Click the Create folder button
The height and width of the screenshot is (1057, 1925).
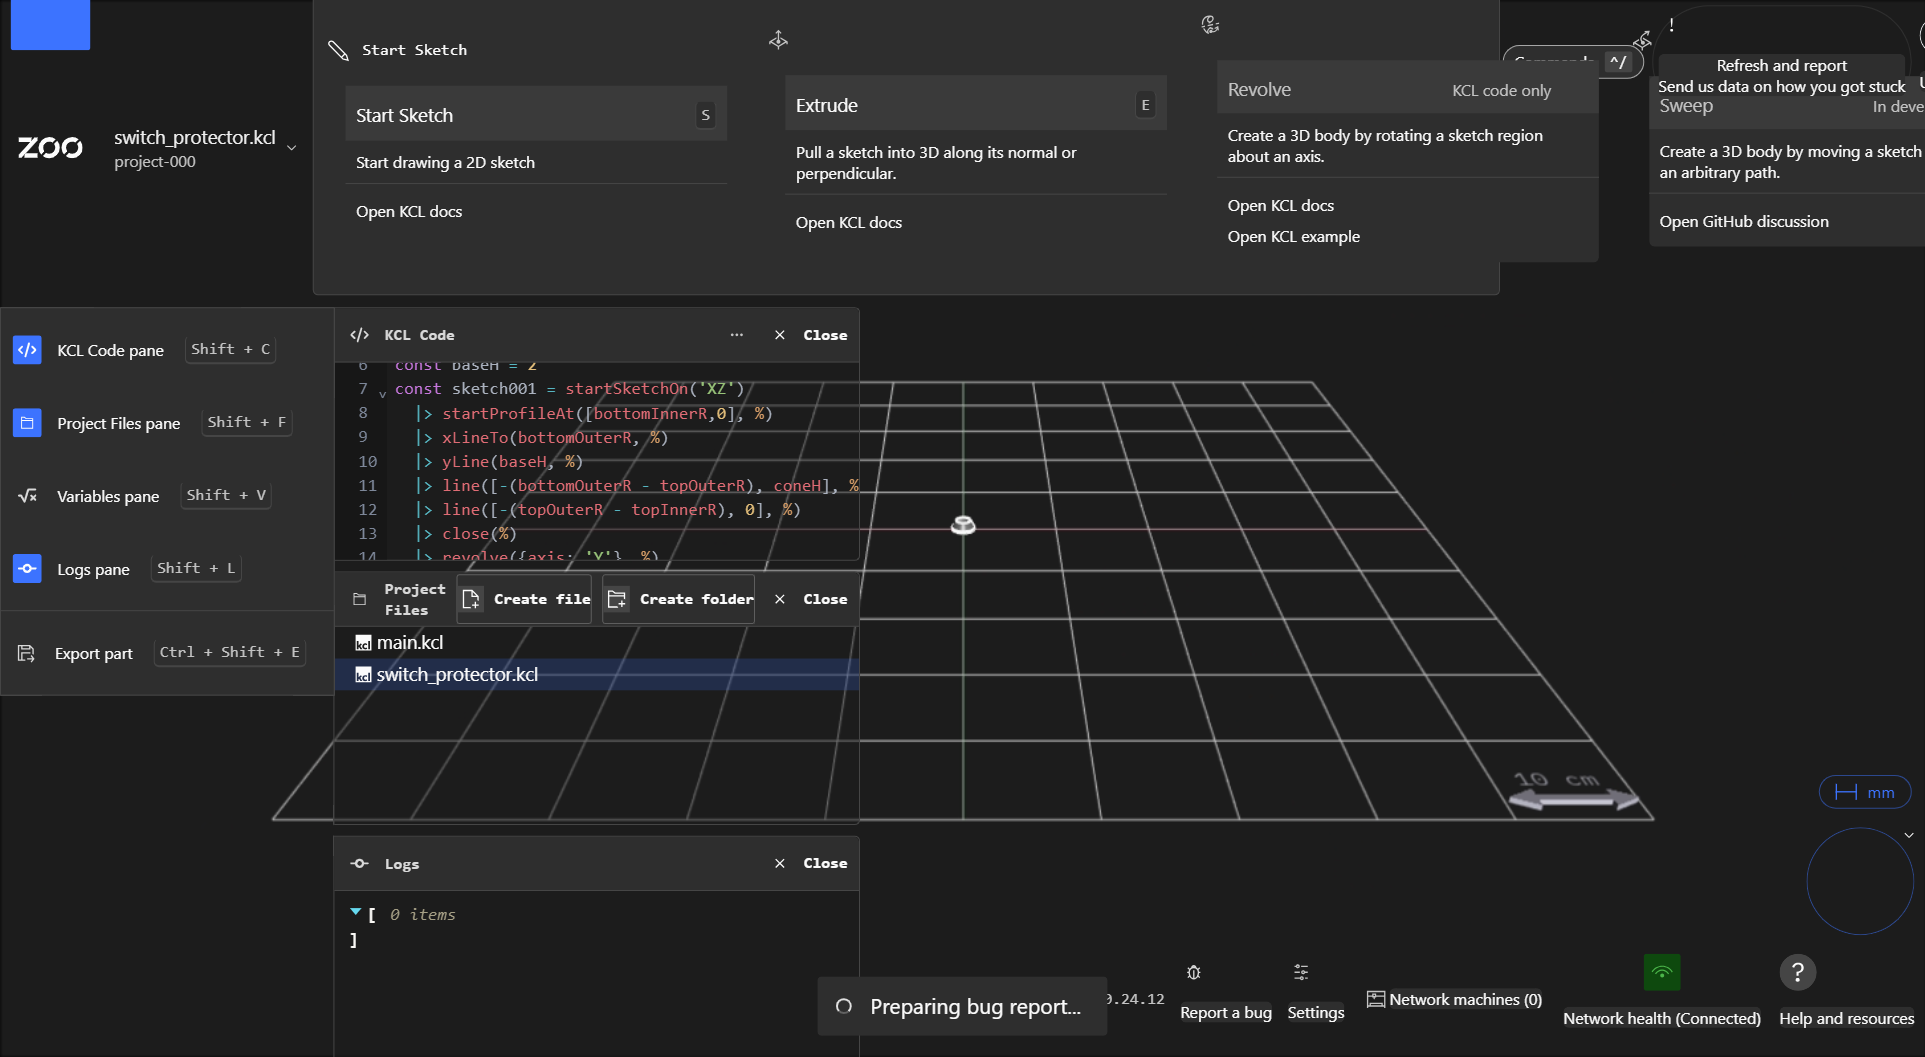point(679,599)
